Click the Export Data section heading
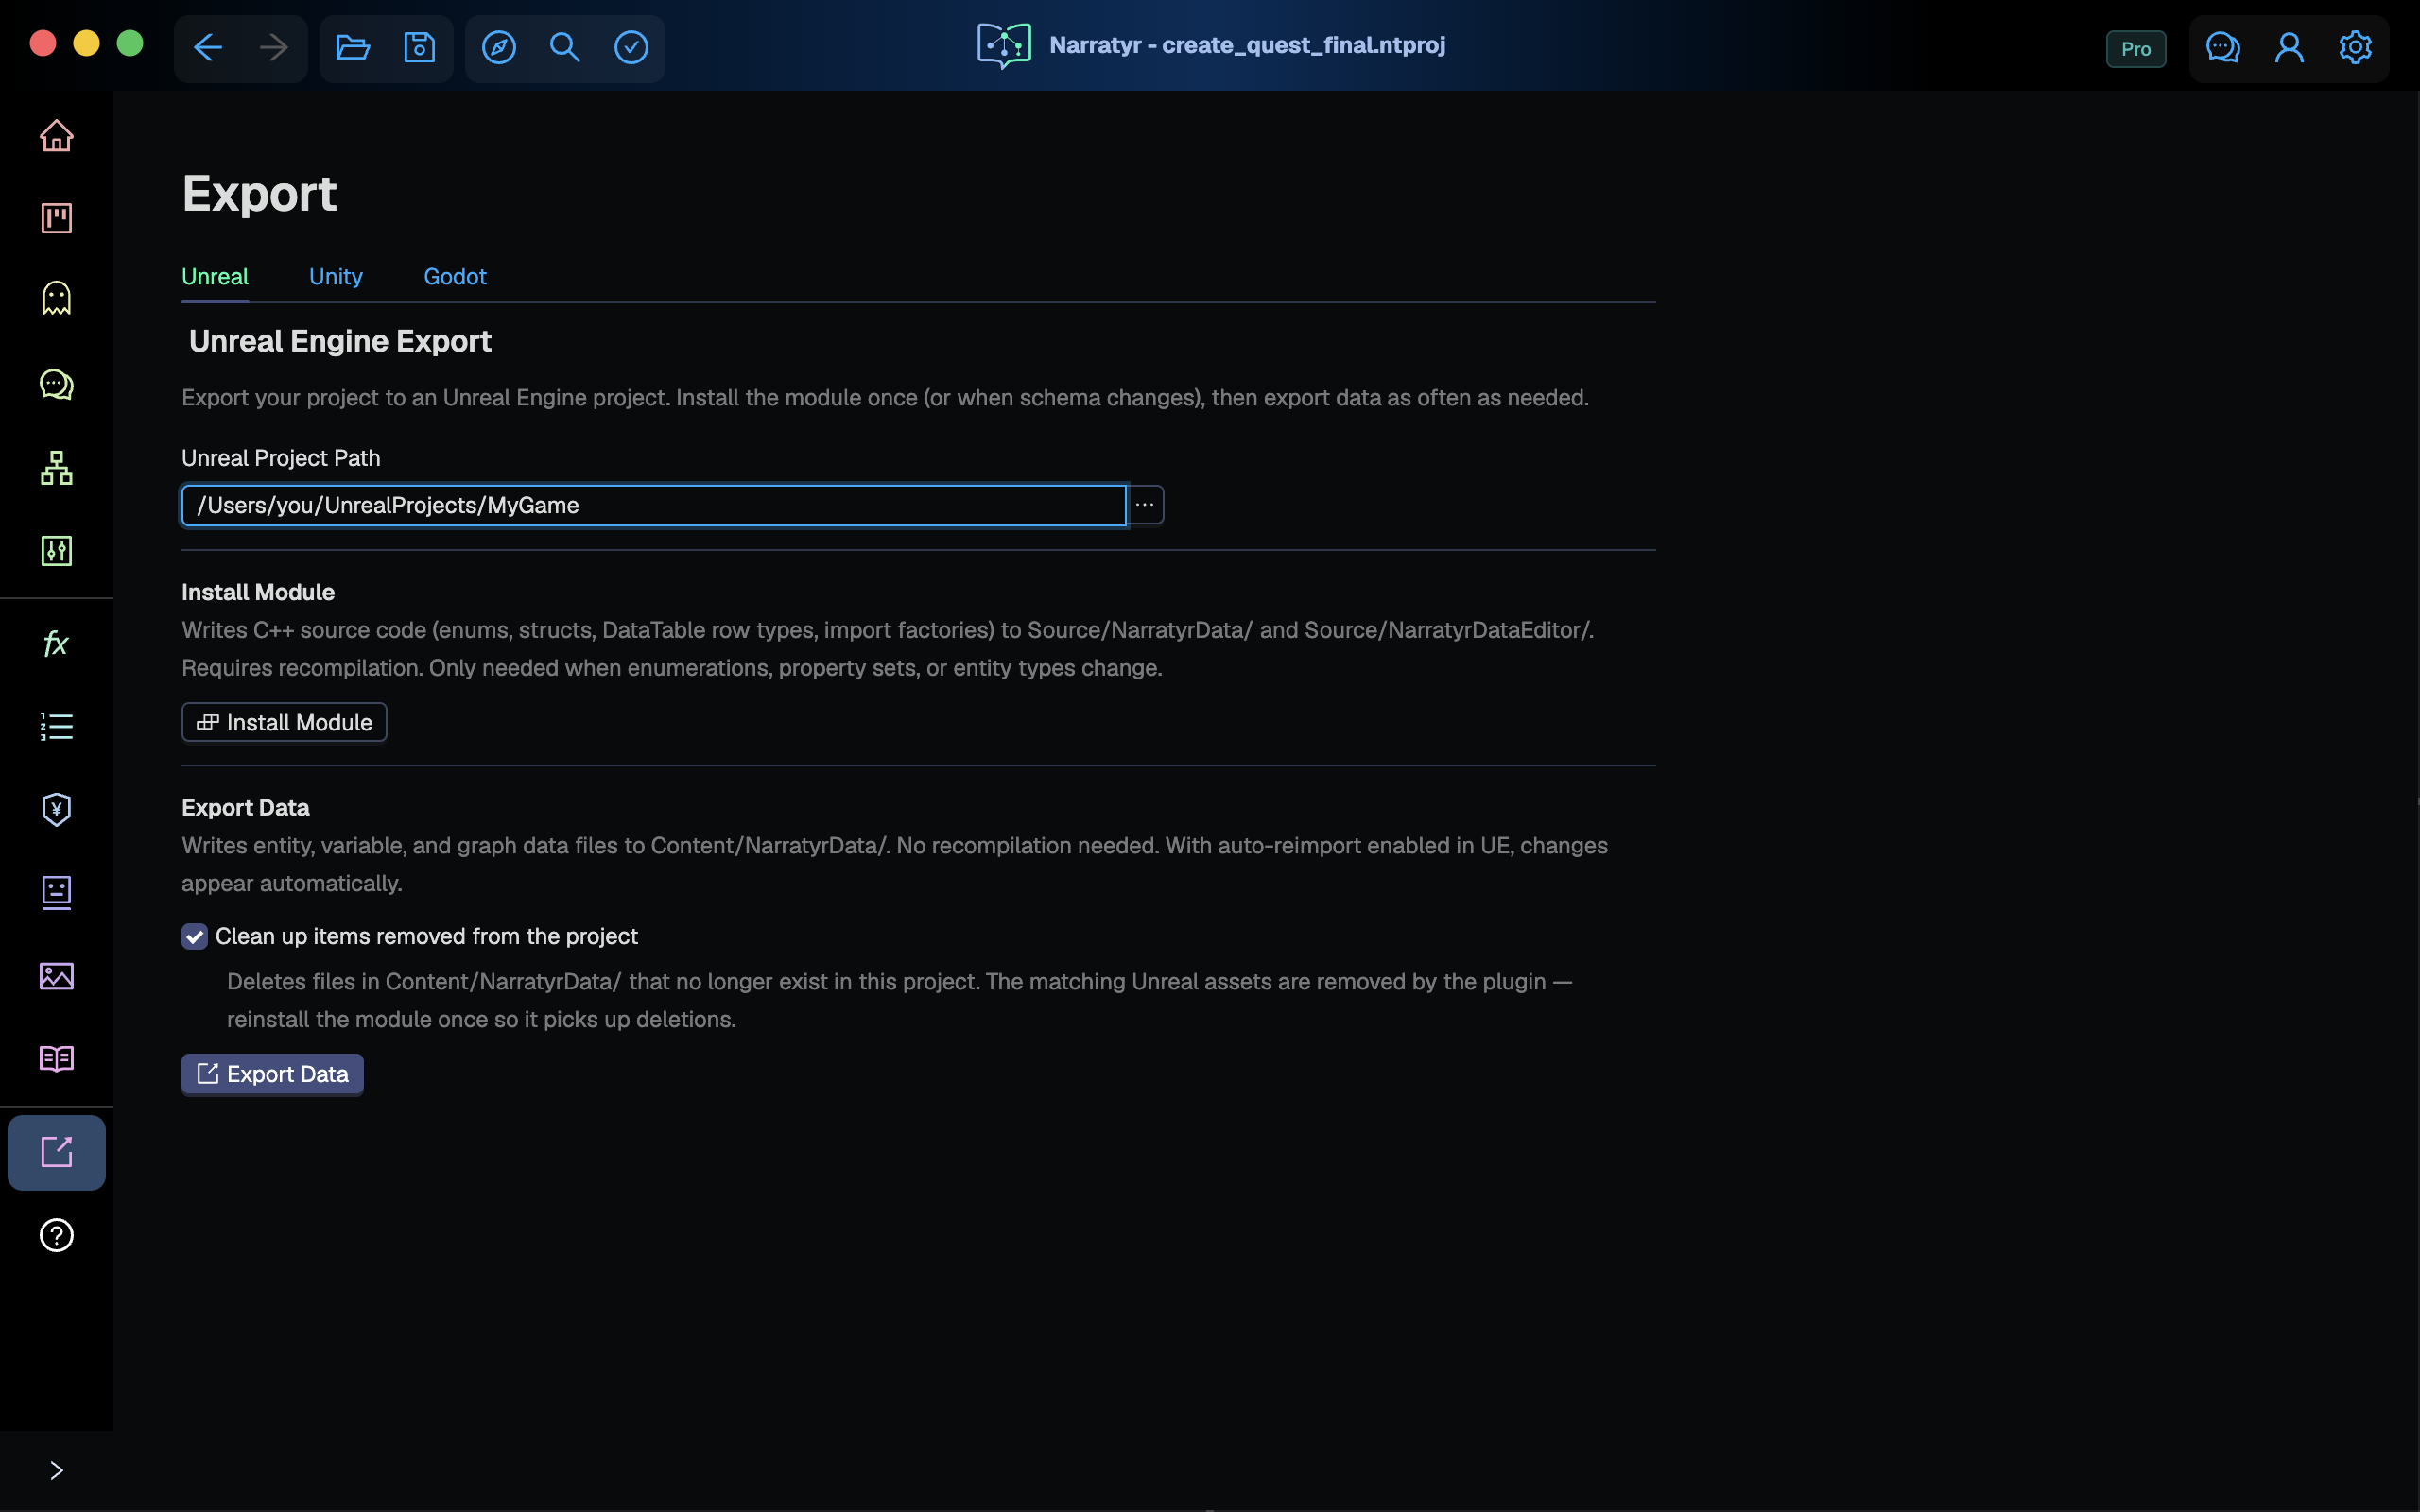This screenshot has width=2420, height=1512. 245,807
